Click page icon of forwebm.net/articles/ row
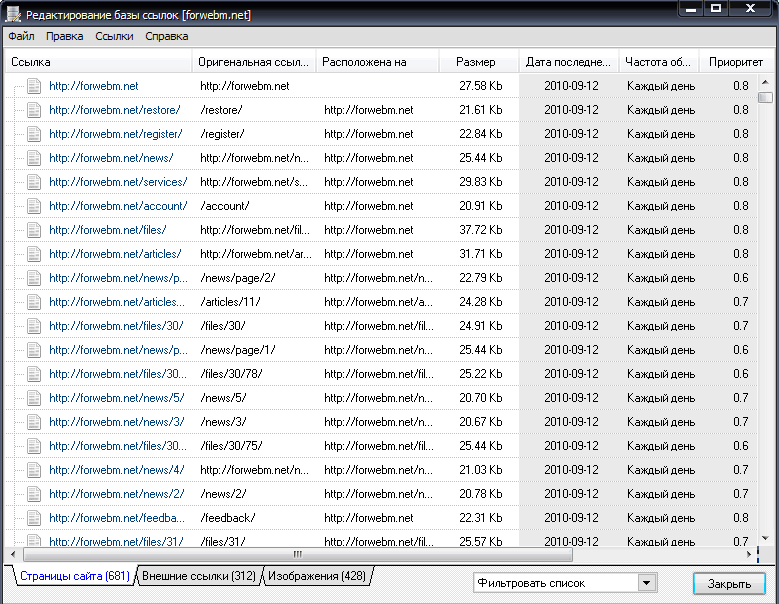Screen dimensions: 779x604 [34, 254]
